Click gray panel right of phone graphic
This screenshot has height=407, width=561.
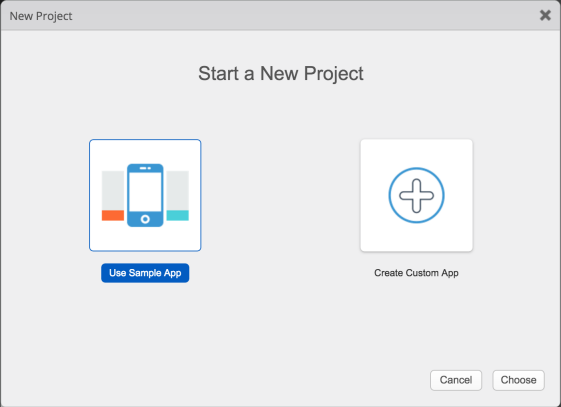click(177, 190)
